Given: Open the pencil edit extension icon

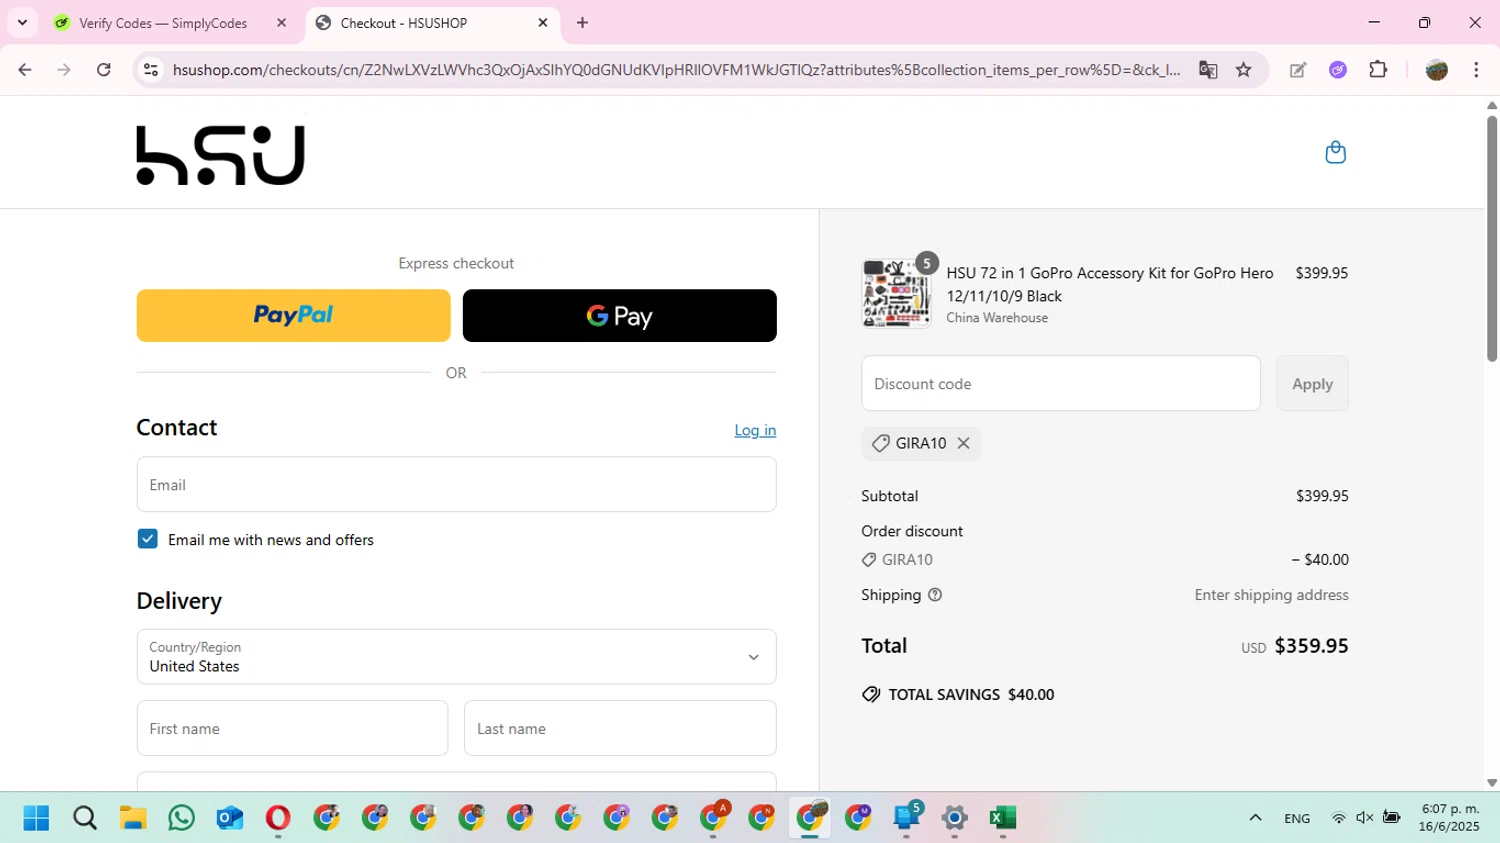Looking at the screenshot, I should (x=1298, y=70).
